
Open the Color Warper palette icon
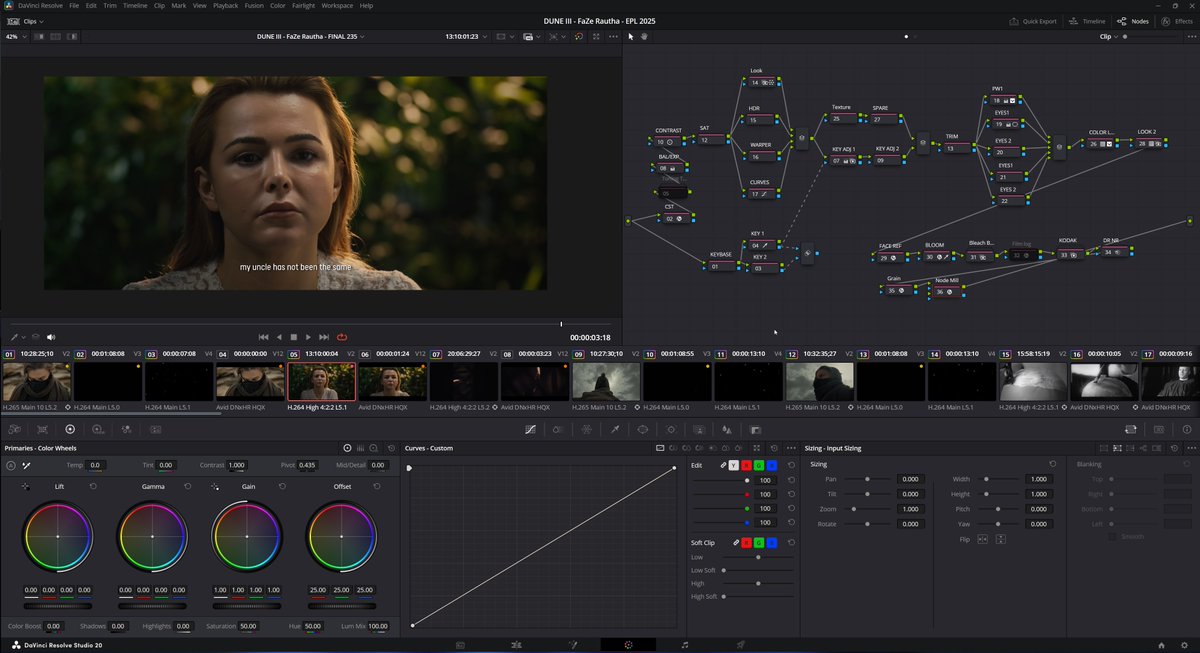(587, 429)
